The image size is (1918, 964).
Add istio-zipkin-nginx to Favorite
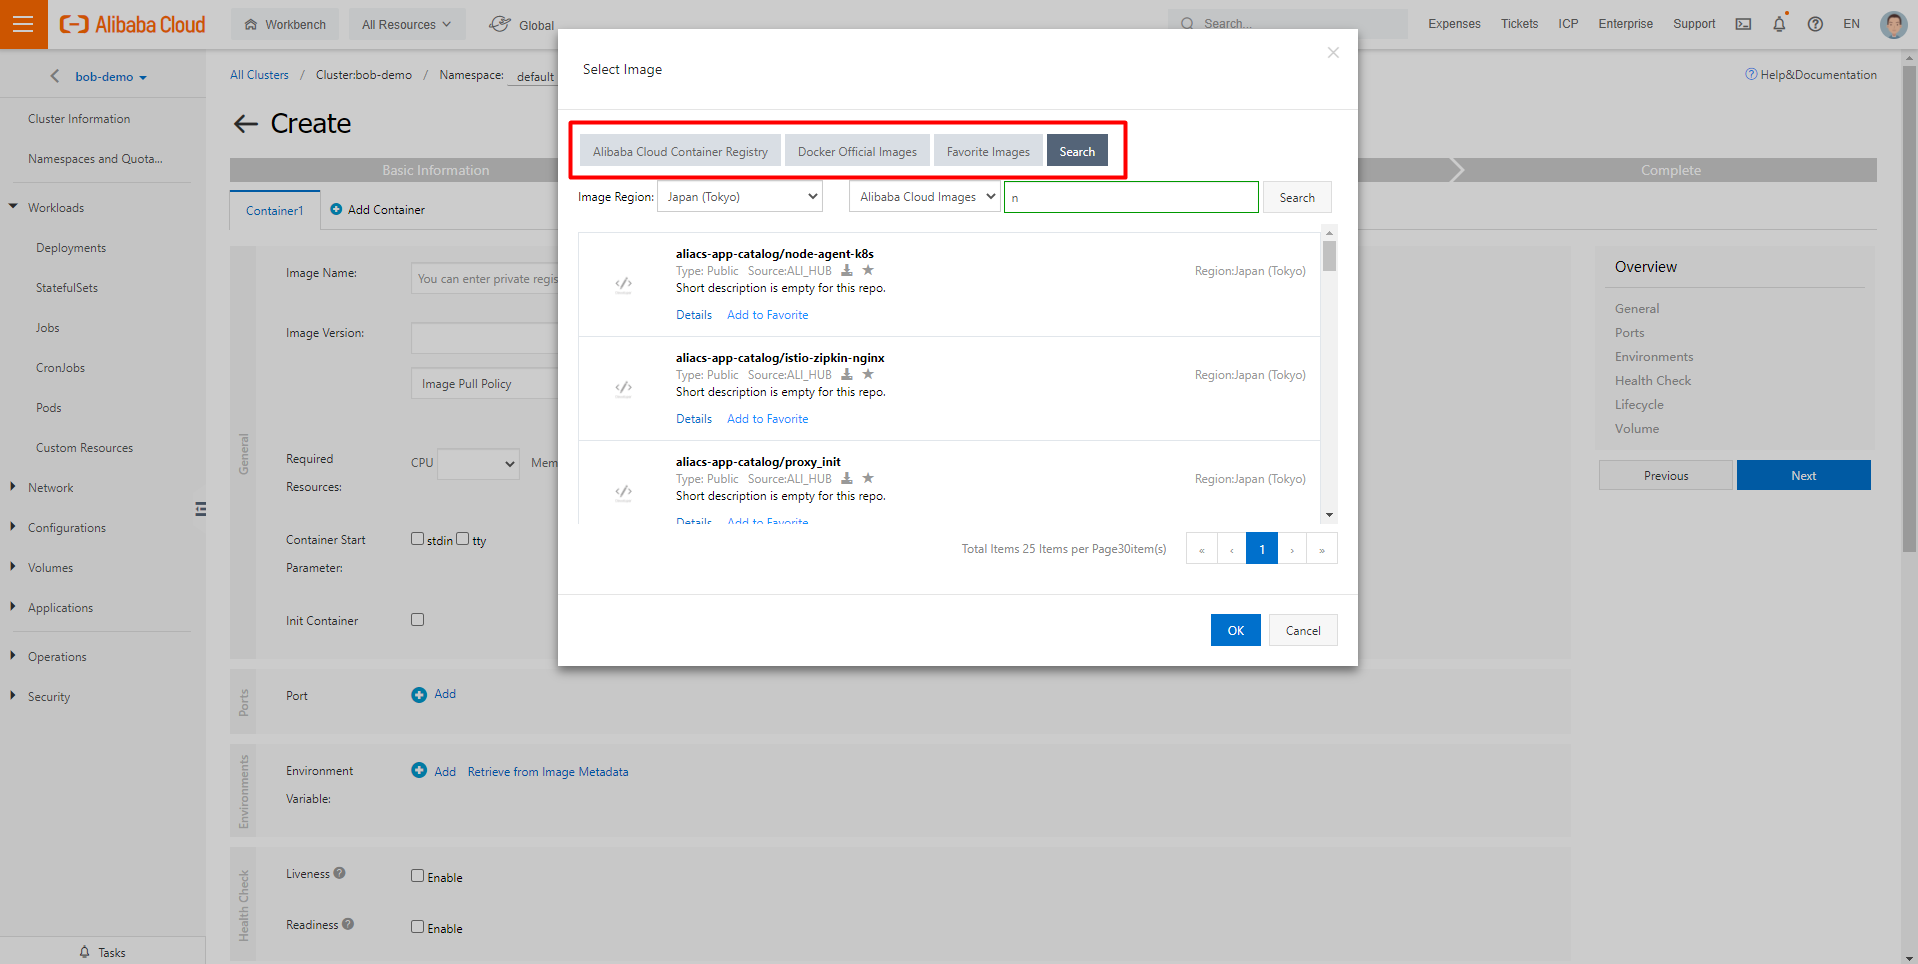[x=768, y=419]
